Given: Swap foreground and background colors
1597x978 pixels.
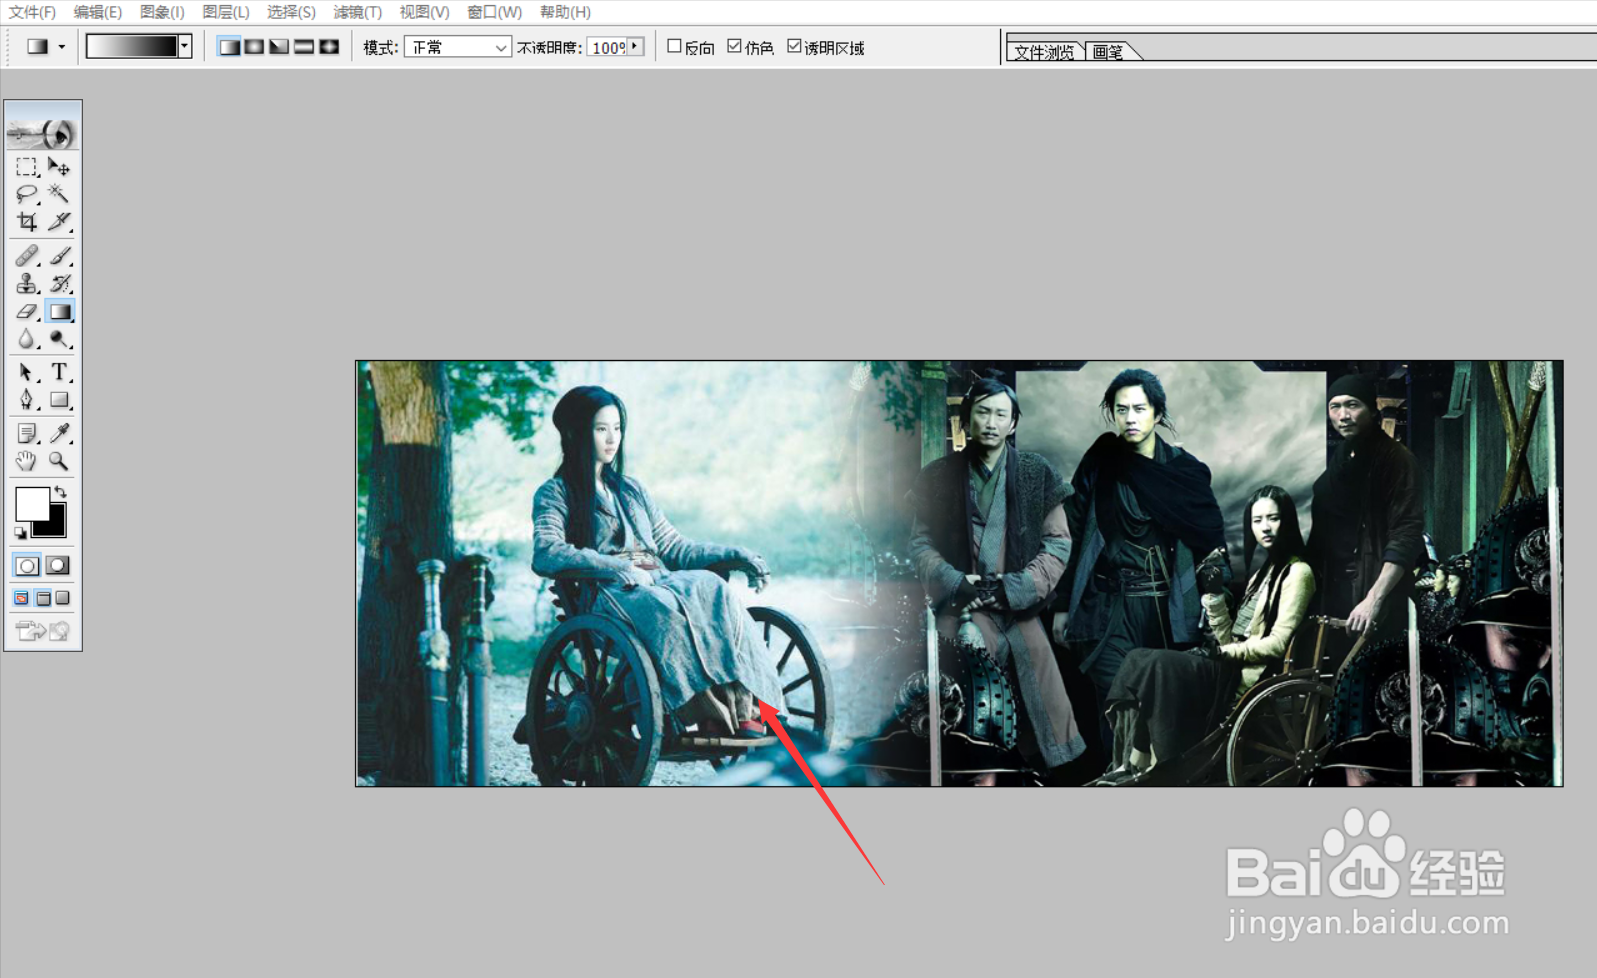Looking at the screenshot, I should pos(61,491).
